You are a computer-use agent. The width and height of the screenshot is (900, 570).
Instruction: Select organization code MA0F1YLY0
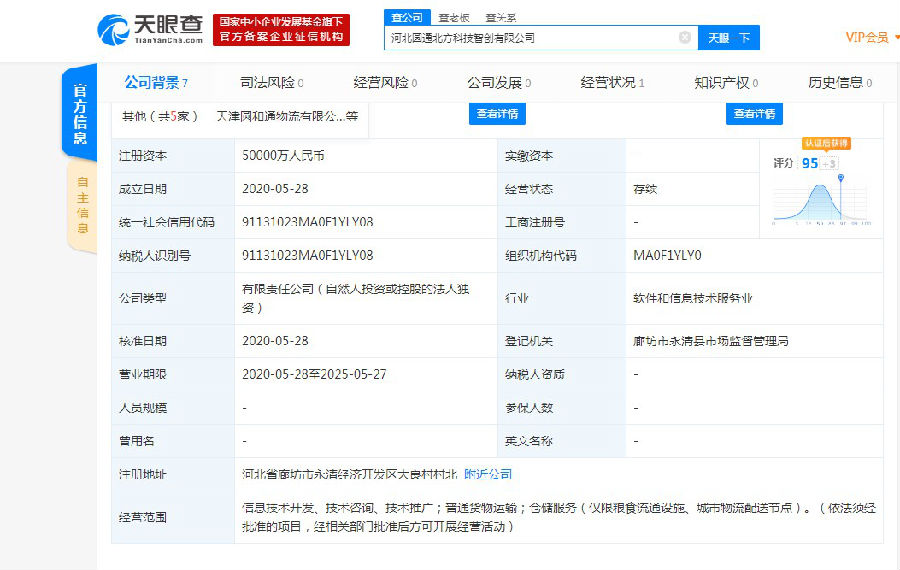667,255
